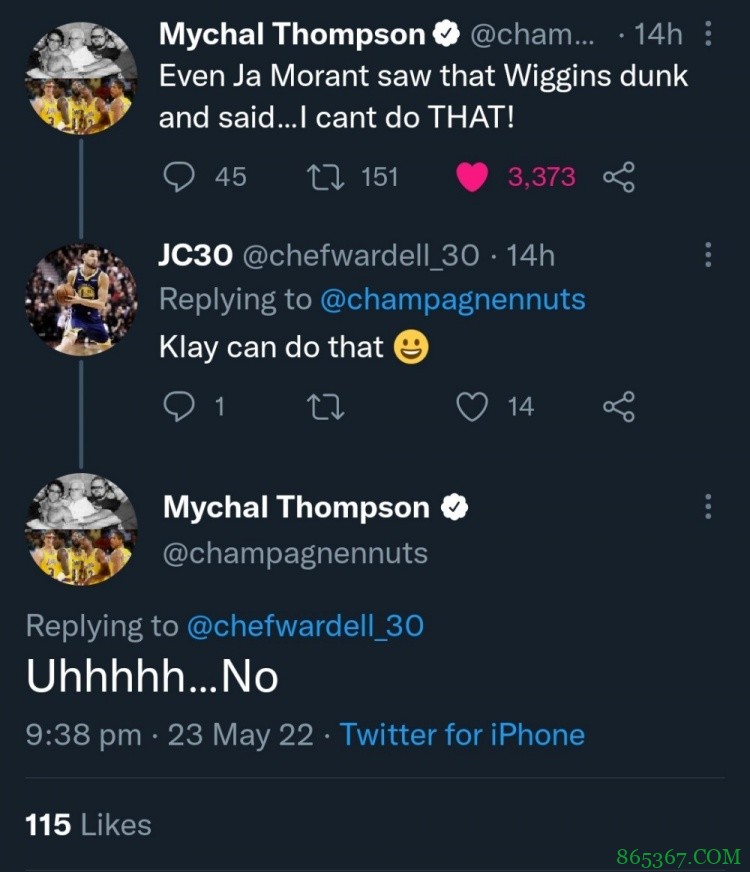Screen dimensions: 750x872
Task: Open JC30 @chefwardell_30 profile name
Action: pos(318,255)
